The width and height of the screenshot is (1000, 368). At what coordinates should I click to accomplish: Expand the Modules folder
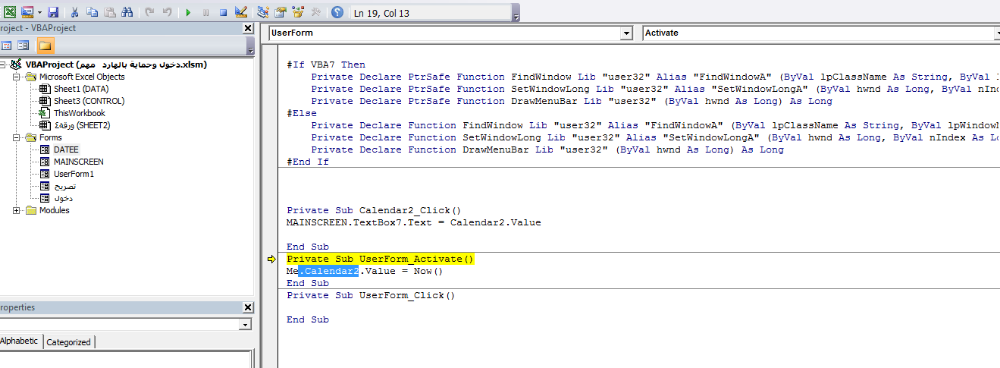click(17, 210)
